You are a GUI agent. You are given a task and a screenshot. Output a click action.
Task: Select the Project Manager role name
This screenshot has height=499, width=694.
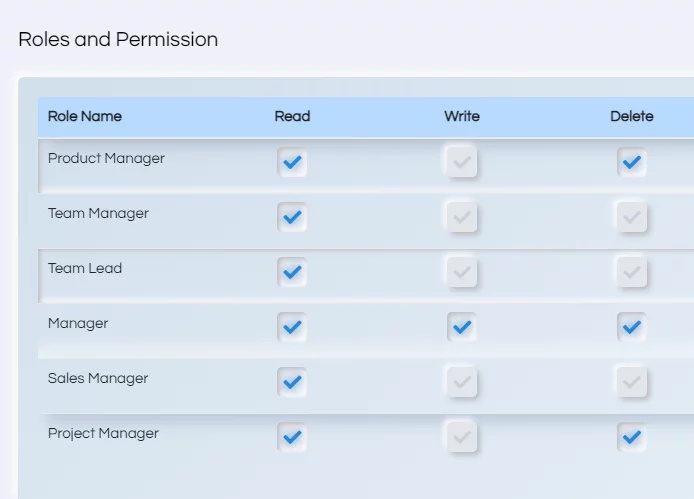[x=103, y=433]
